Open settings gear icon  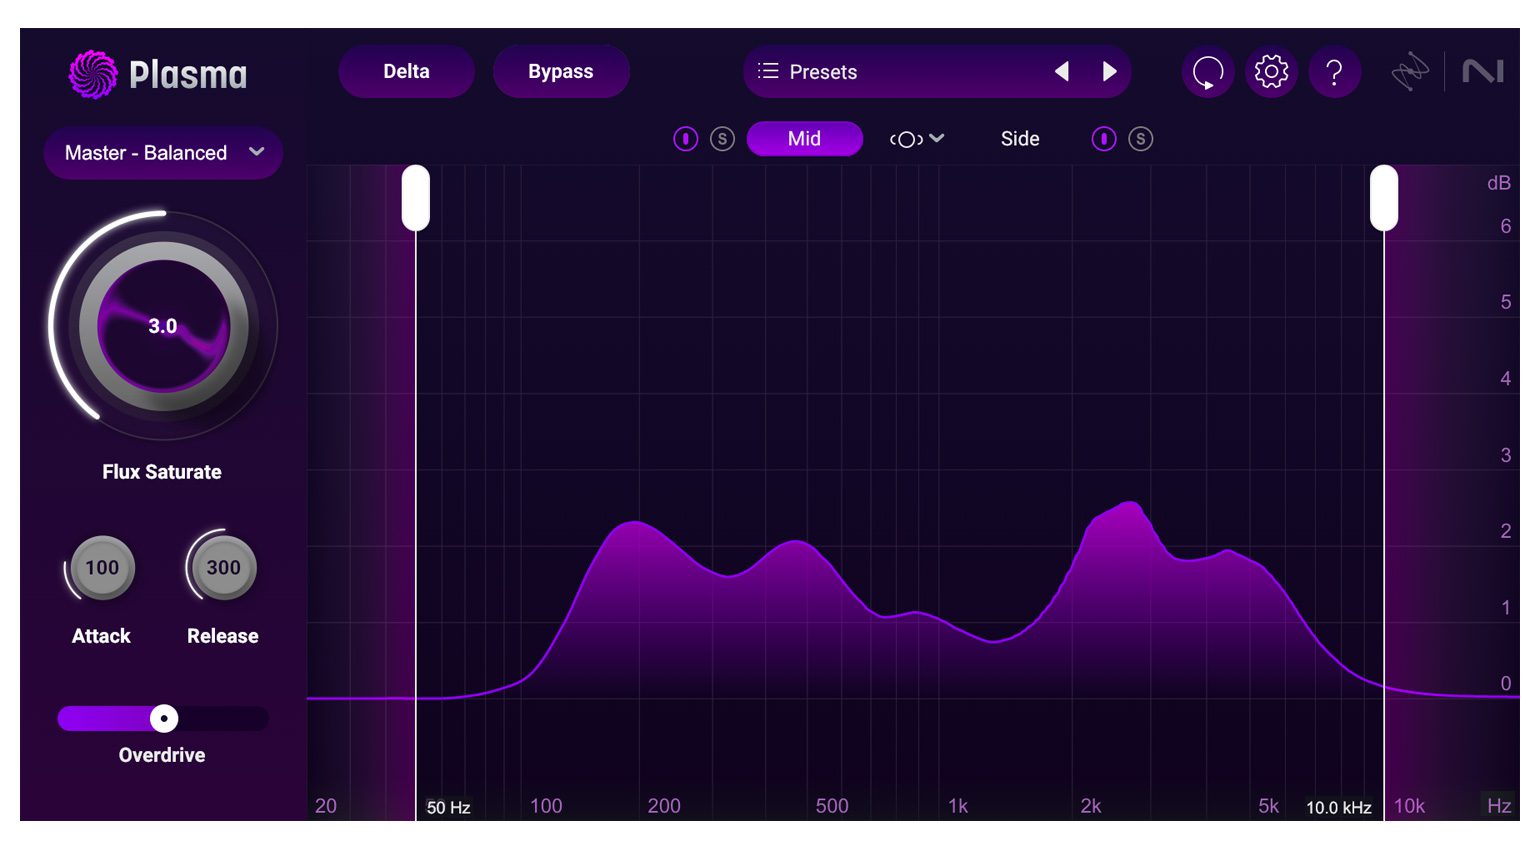click(1271, 72)
